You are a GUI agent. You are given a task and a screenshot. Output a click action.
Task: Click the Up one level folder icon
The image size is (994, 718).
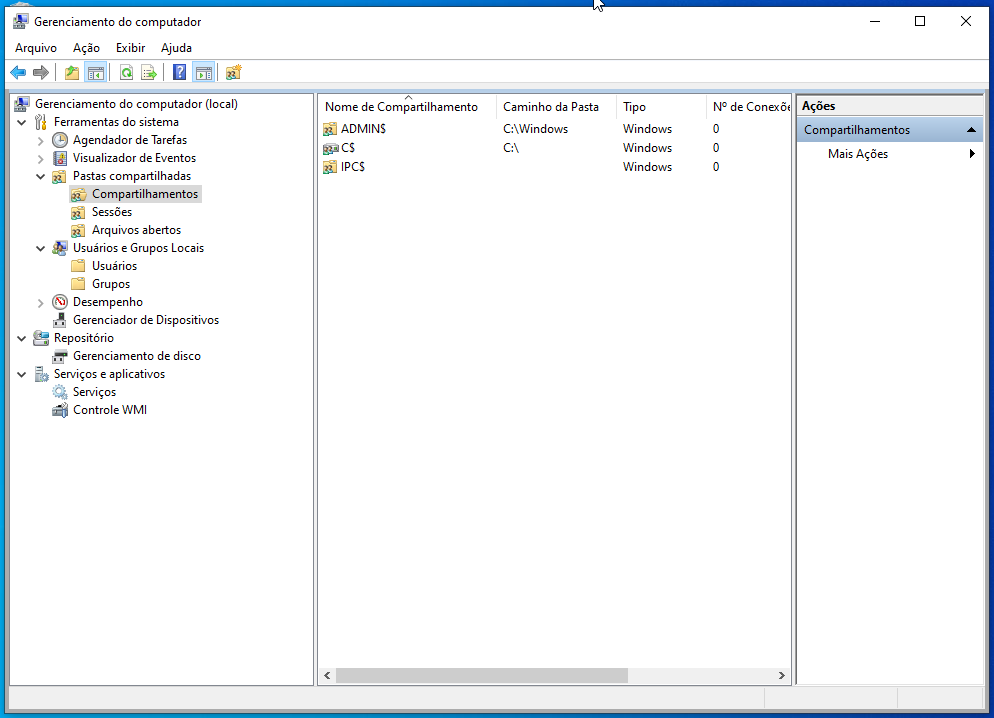[x=72, y=73]
